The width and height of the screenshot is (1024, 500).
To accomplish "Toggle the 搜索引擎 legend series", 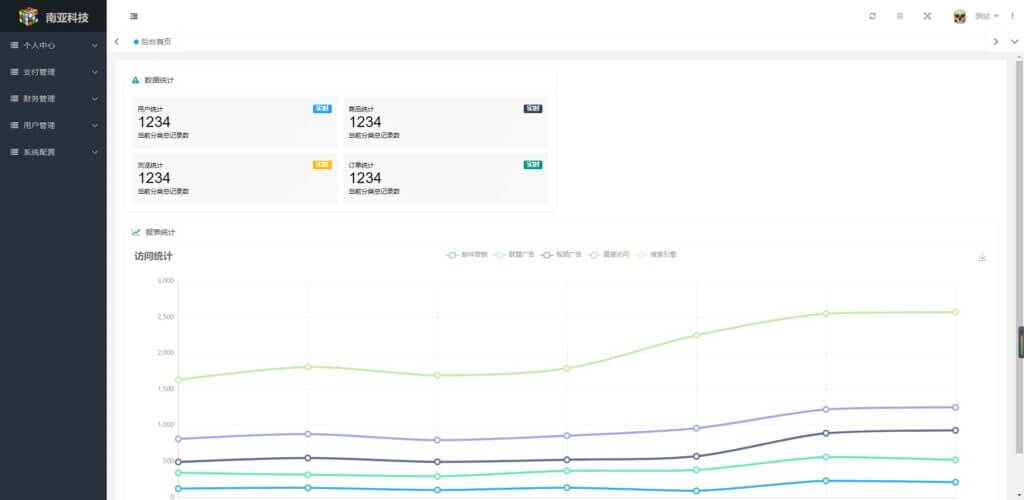I will click(656, 255).
